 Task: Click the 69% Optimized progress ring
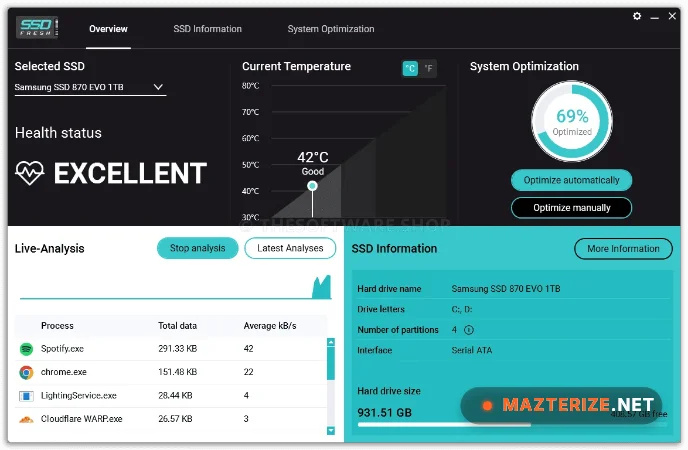tap(572, 121)
